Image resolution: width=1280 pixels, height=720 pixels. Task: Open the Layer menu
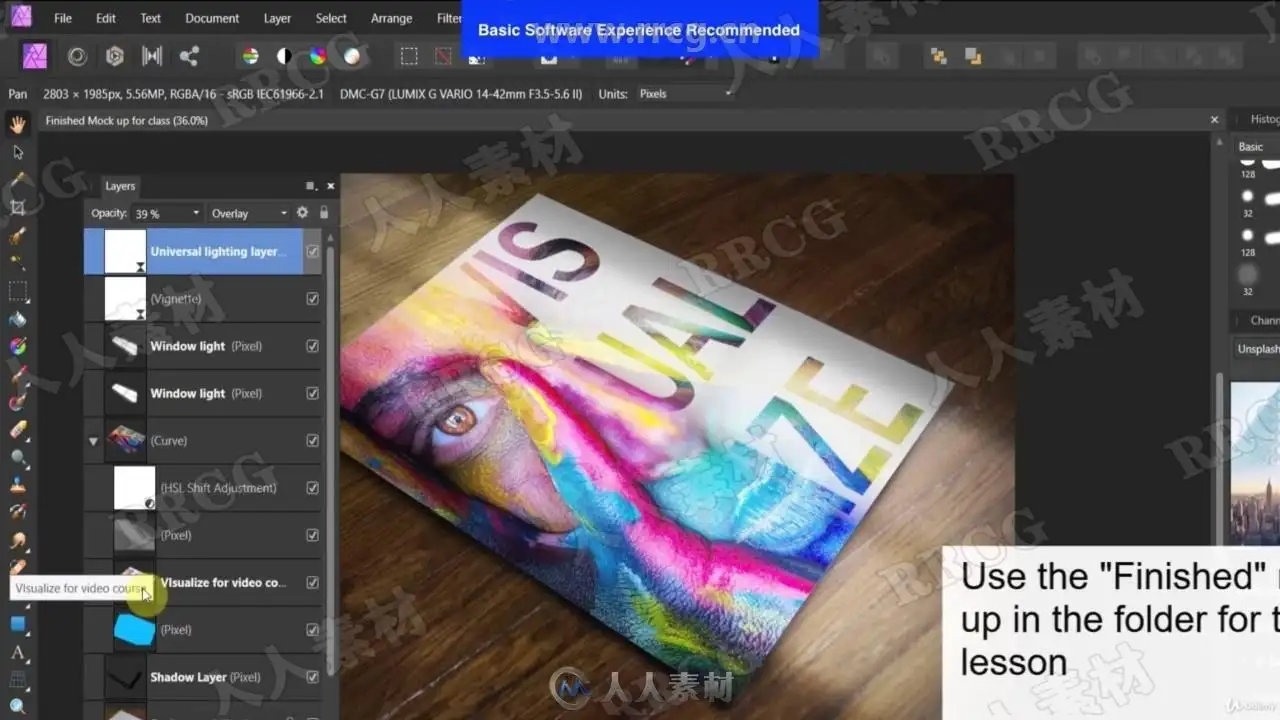[x=277, y=18]
